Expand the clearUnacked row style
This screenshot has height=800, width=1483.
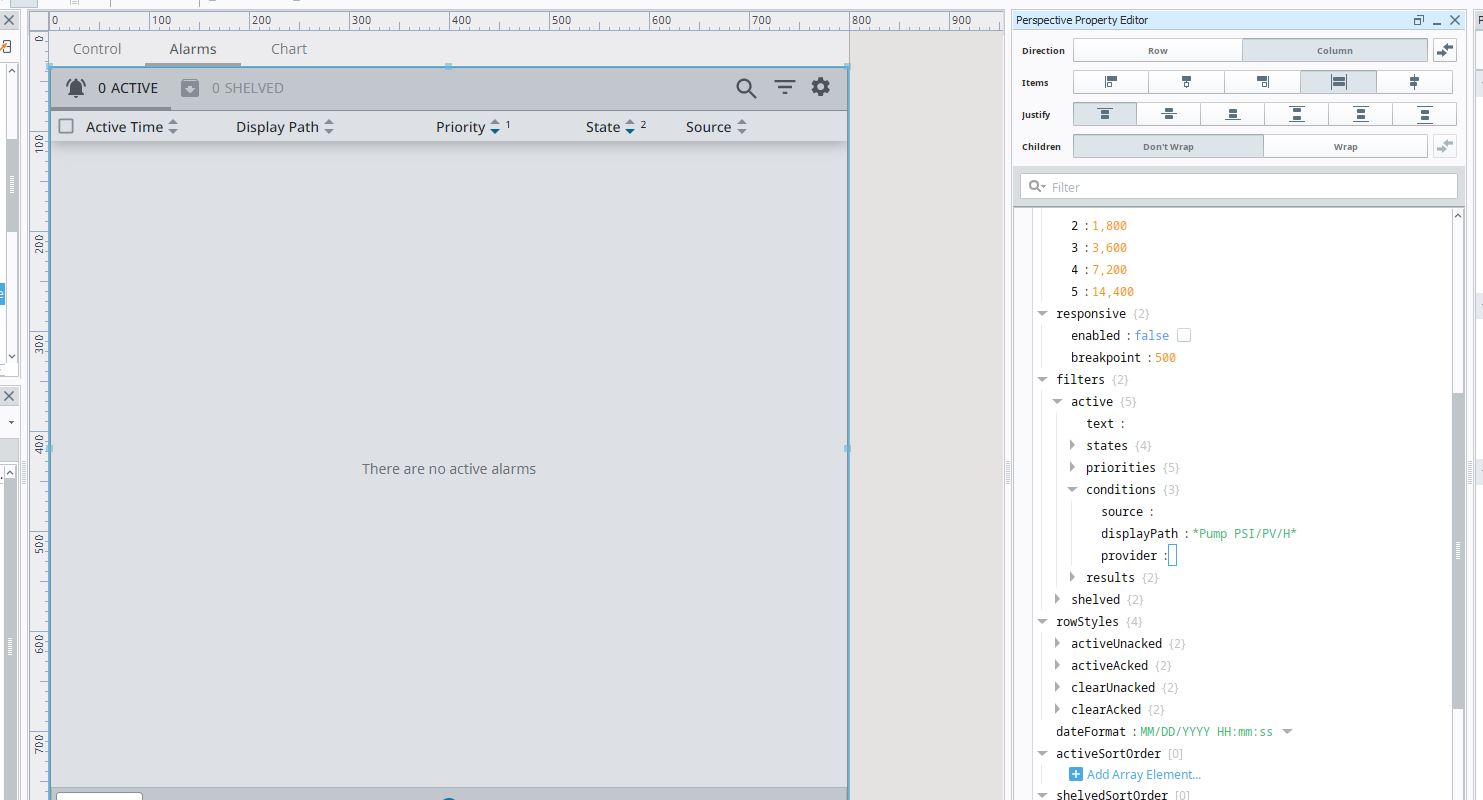coord(1057,687)
